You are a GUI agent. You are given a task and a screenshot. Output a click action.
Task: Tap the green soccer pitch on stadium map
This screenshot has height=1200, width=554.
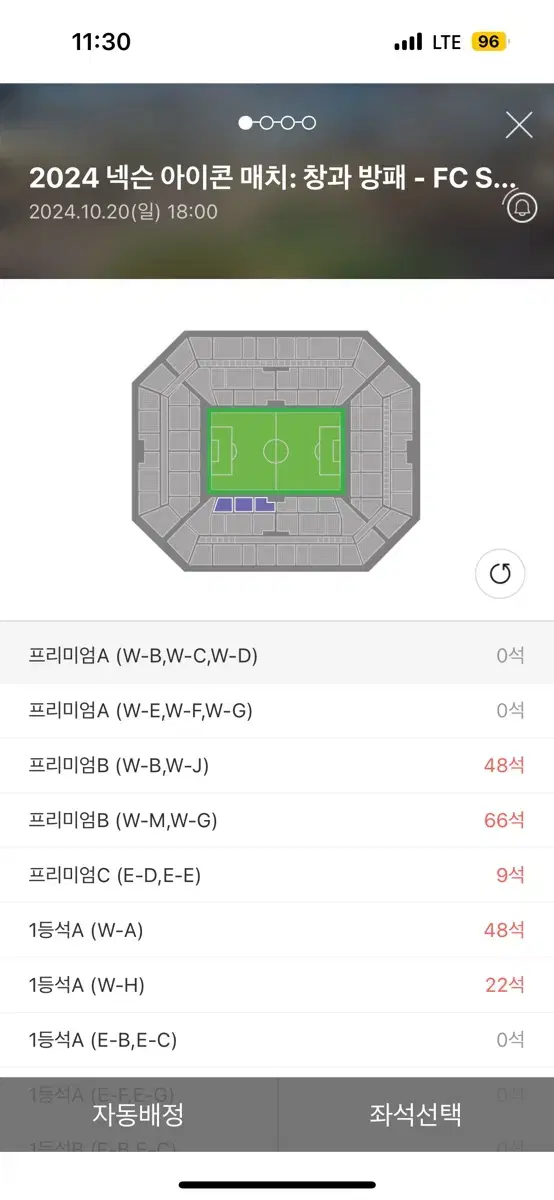[x=276, y=450]
